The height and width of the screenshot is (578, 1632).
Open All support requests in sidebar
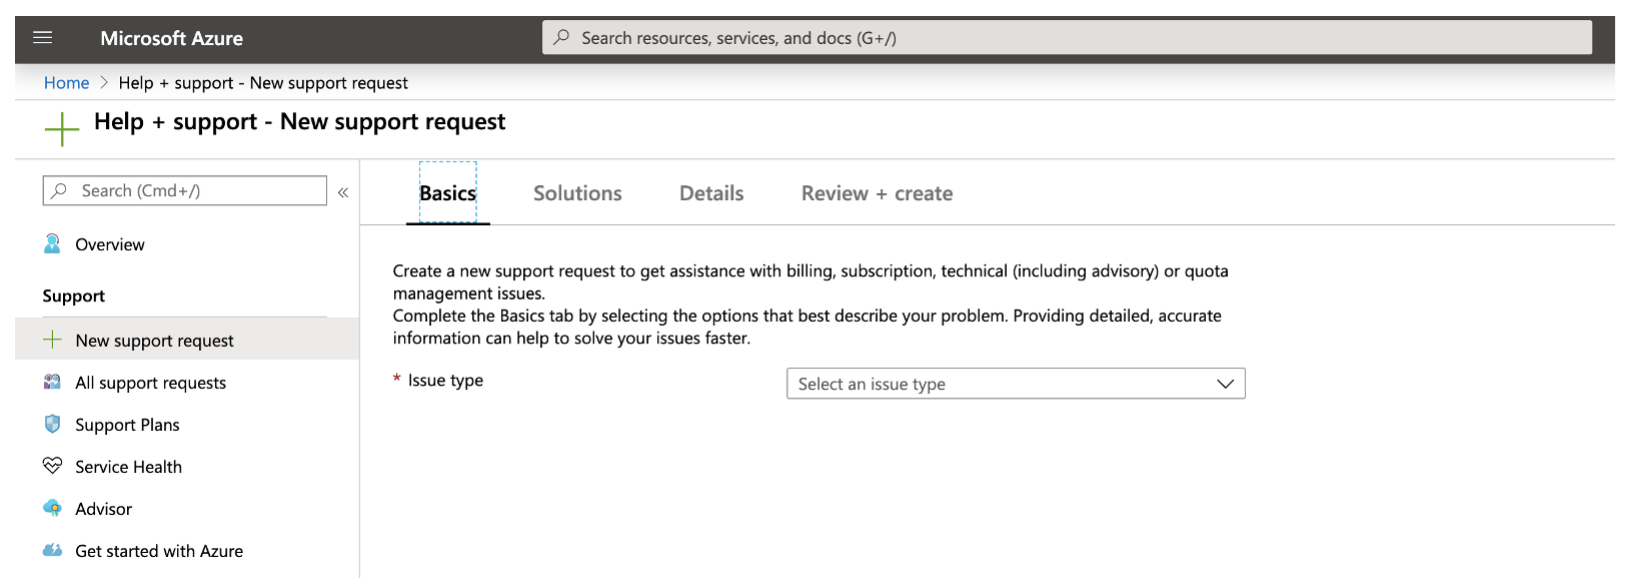click(x=150, y=383)
